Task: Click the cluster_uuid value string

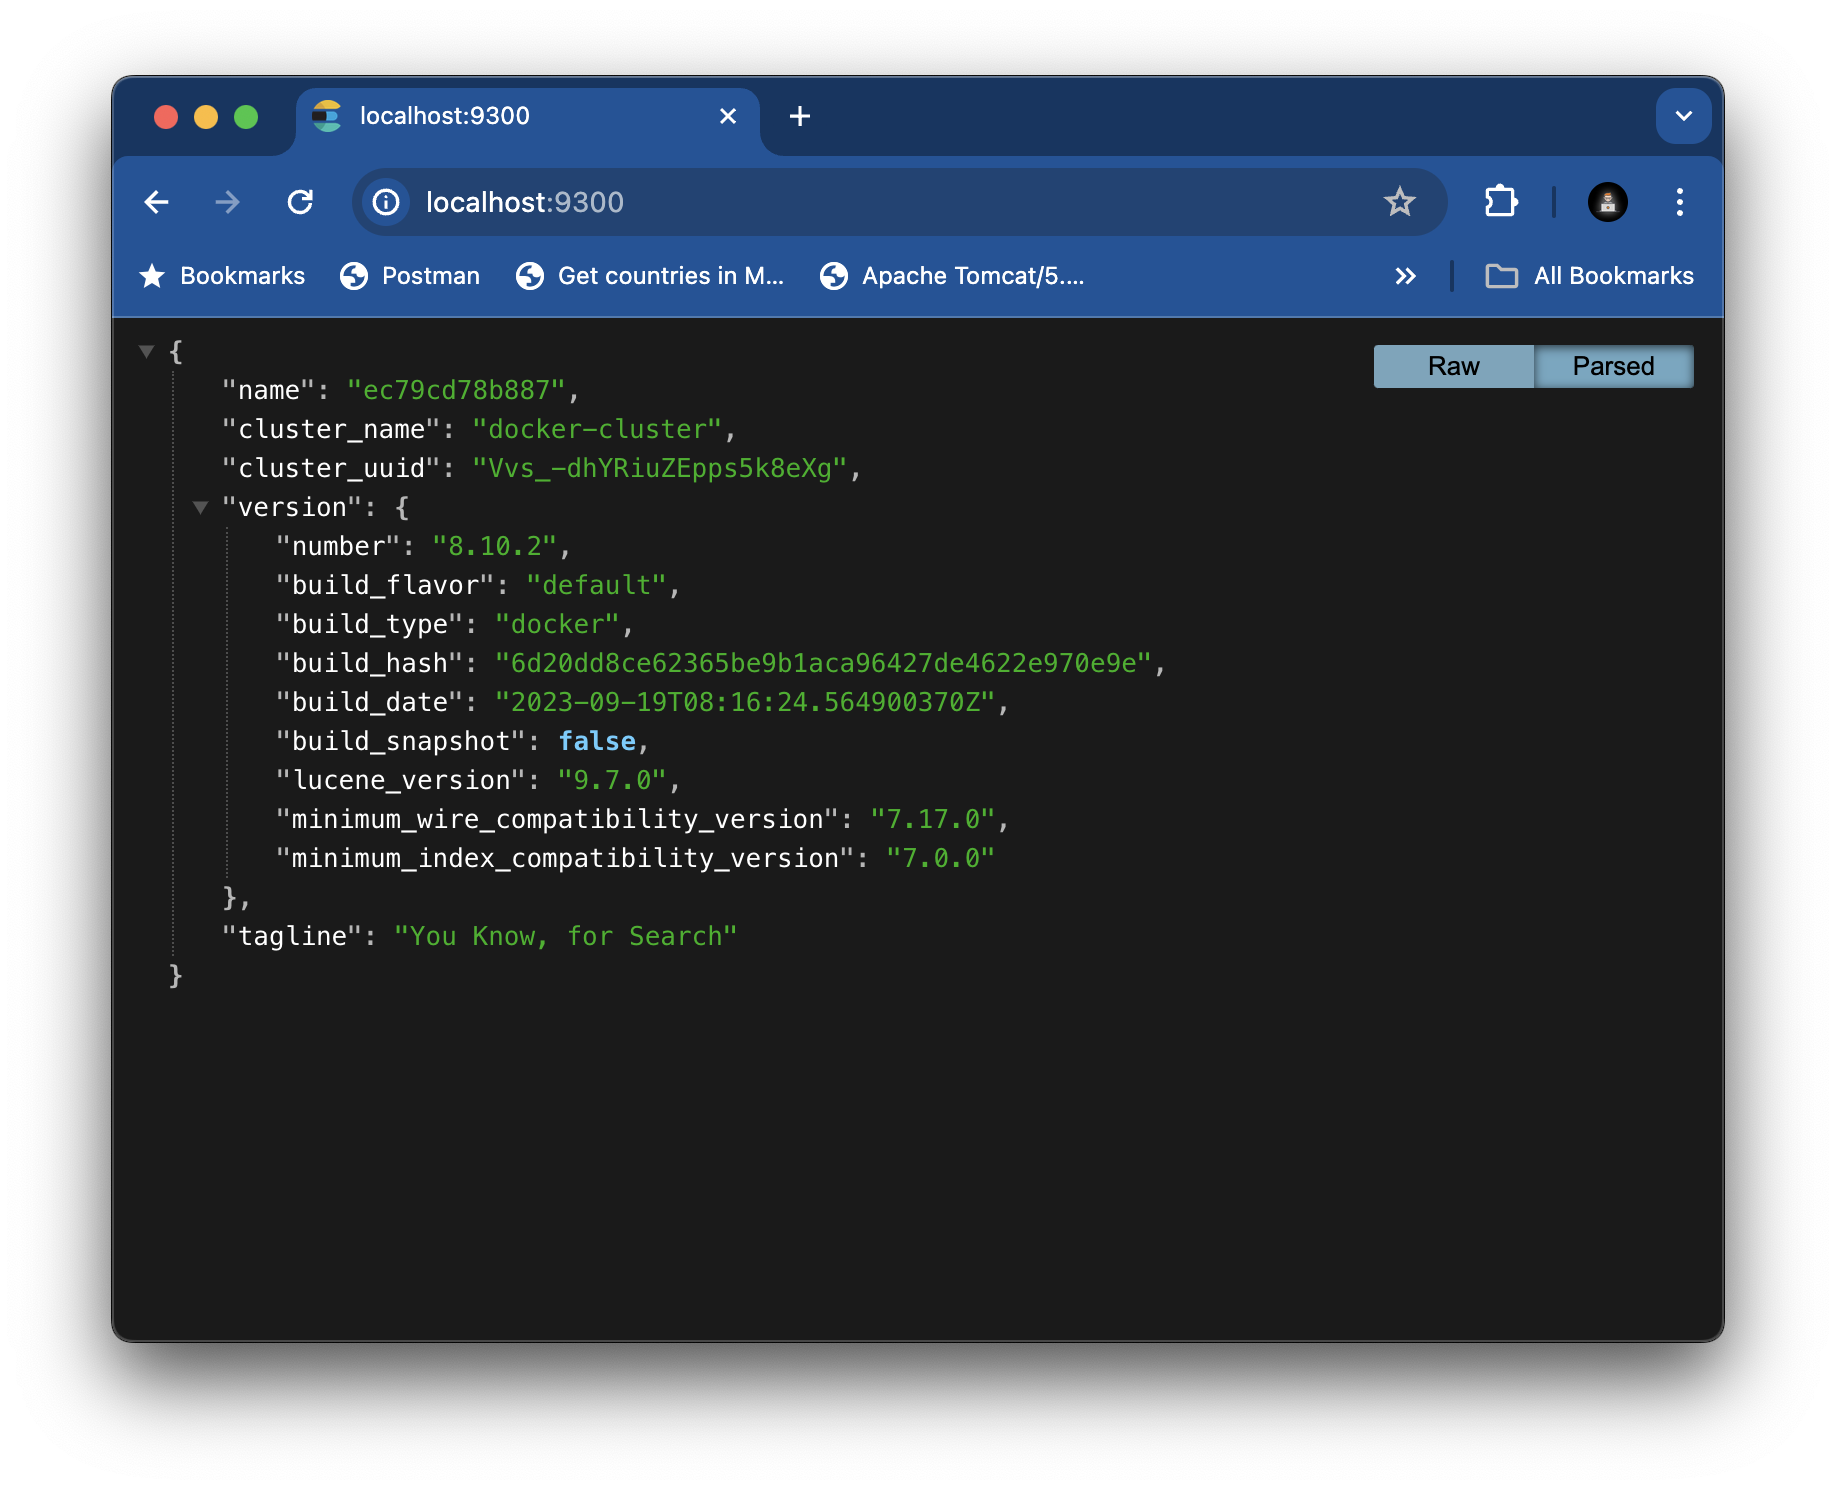Action: click(660, 468)
